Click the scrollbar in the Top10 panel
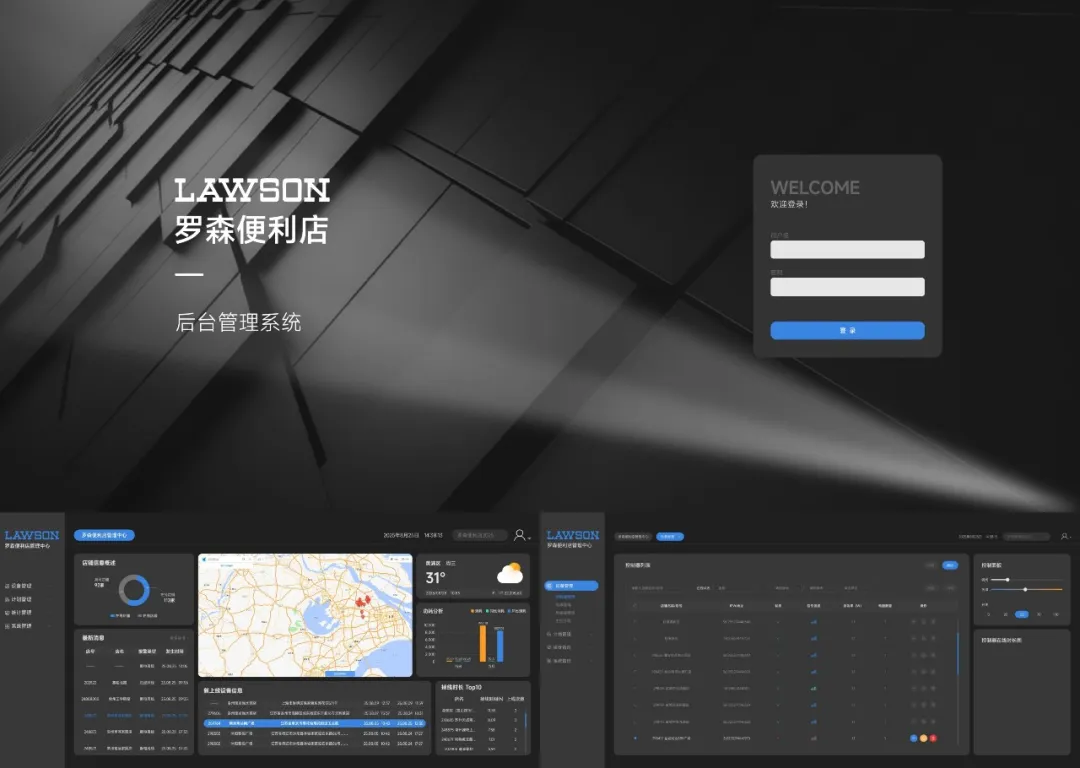This screenshot has width=1080, height=768. click(x=526, y=720)
